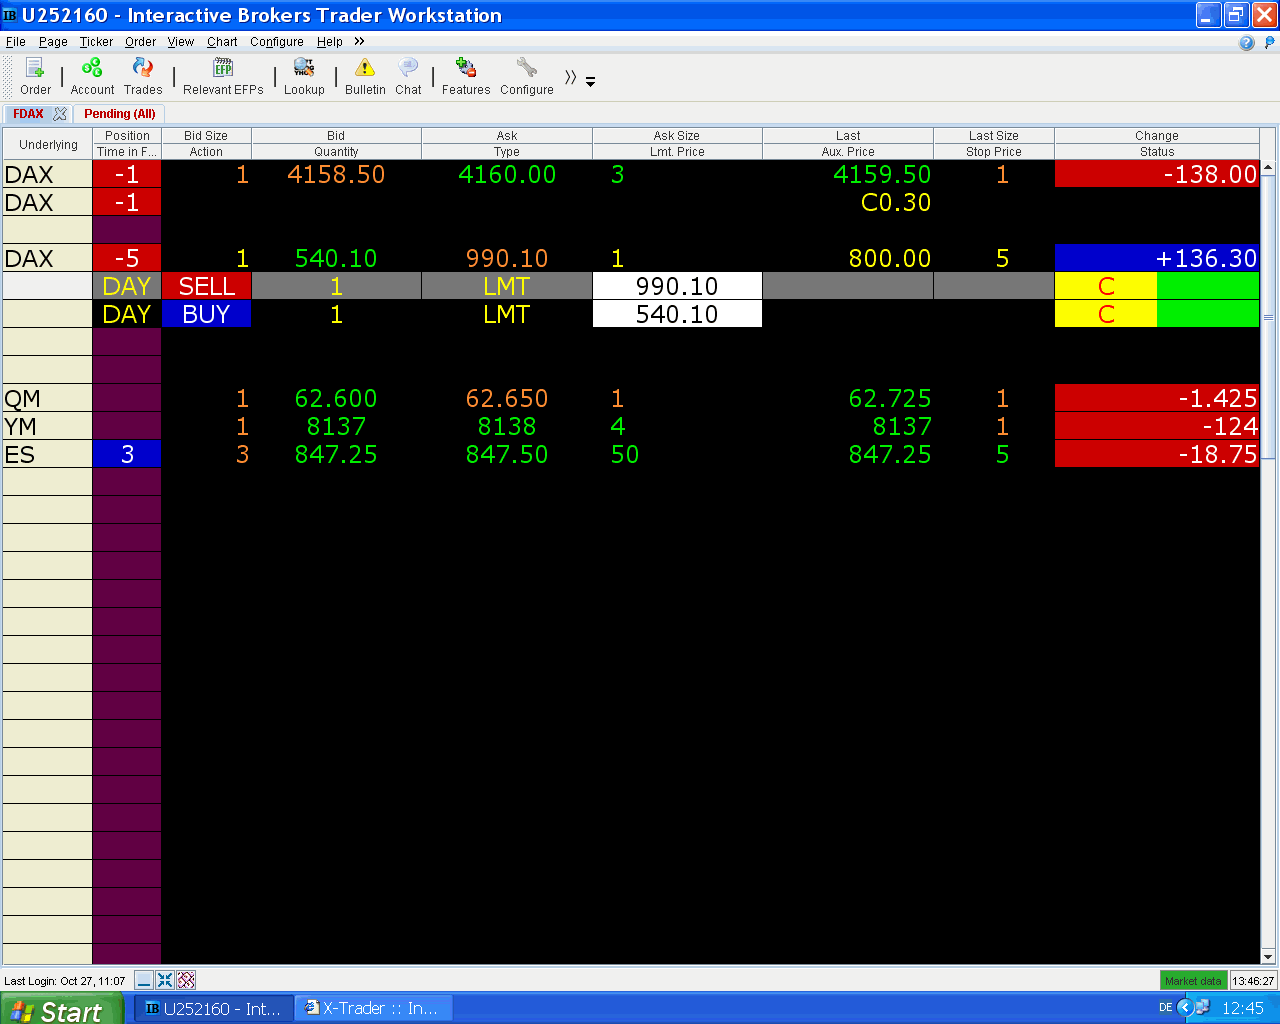Click the yellow C cancel cell in SELL row
Viewport: 1280px width, 1024px height.
[1106, 286]
